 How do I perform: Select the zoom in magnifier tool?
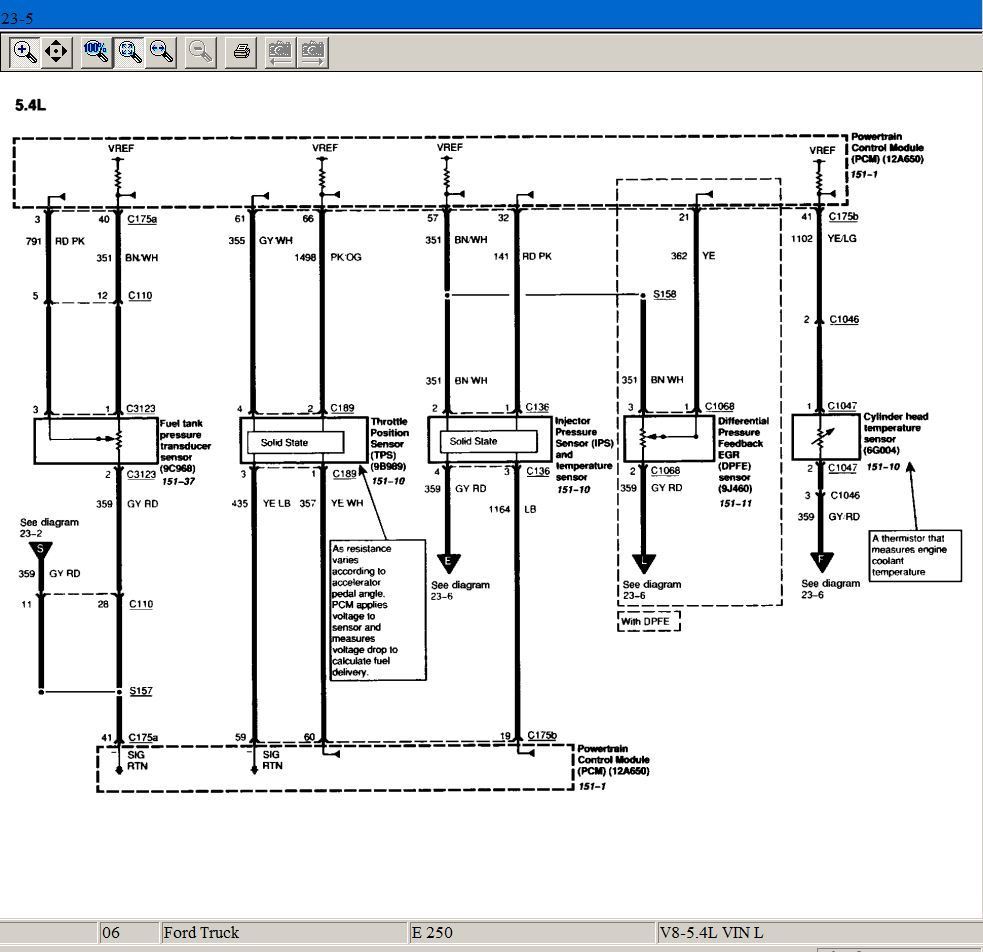(25, 51)
